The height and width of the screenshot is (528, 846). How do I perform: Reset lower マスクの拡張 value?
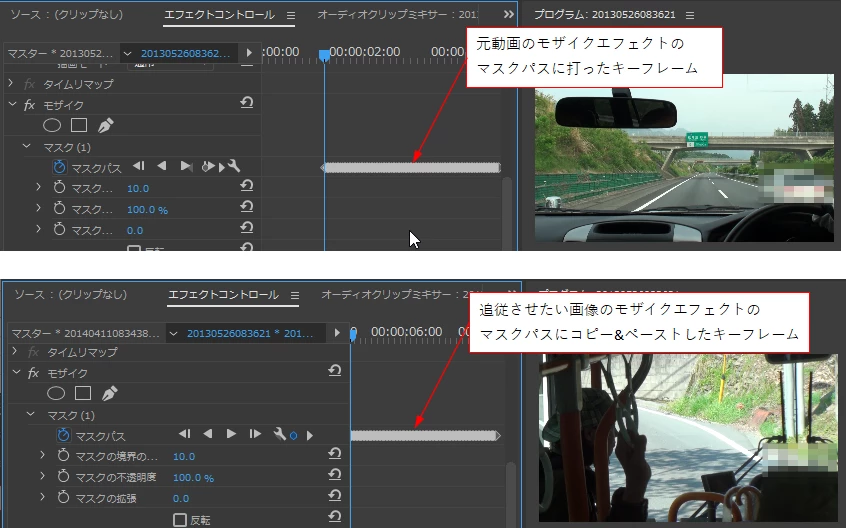click(x=335, y=496)
